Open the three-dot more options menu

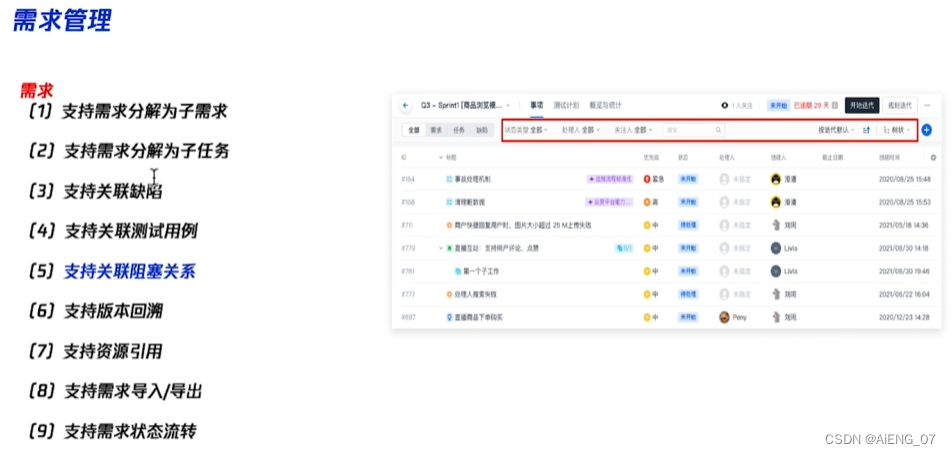point(927,105)
